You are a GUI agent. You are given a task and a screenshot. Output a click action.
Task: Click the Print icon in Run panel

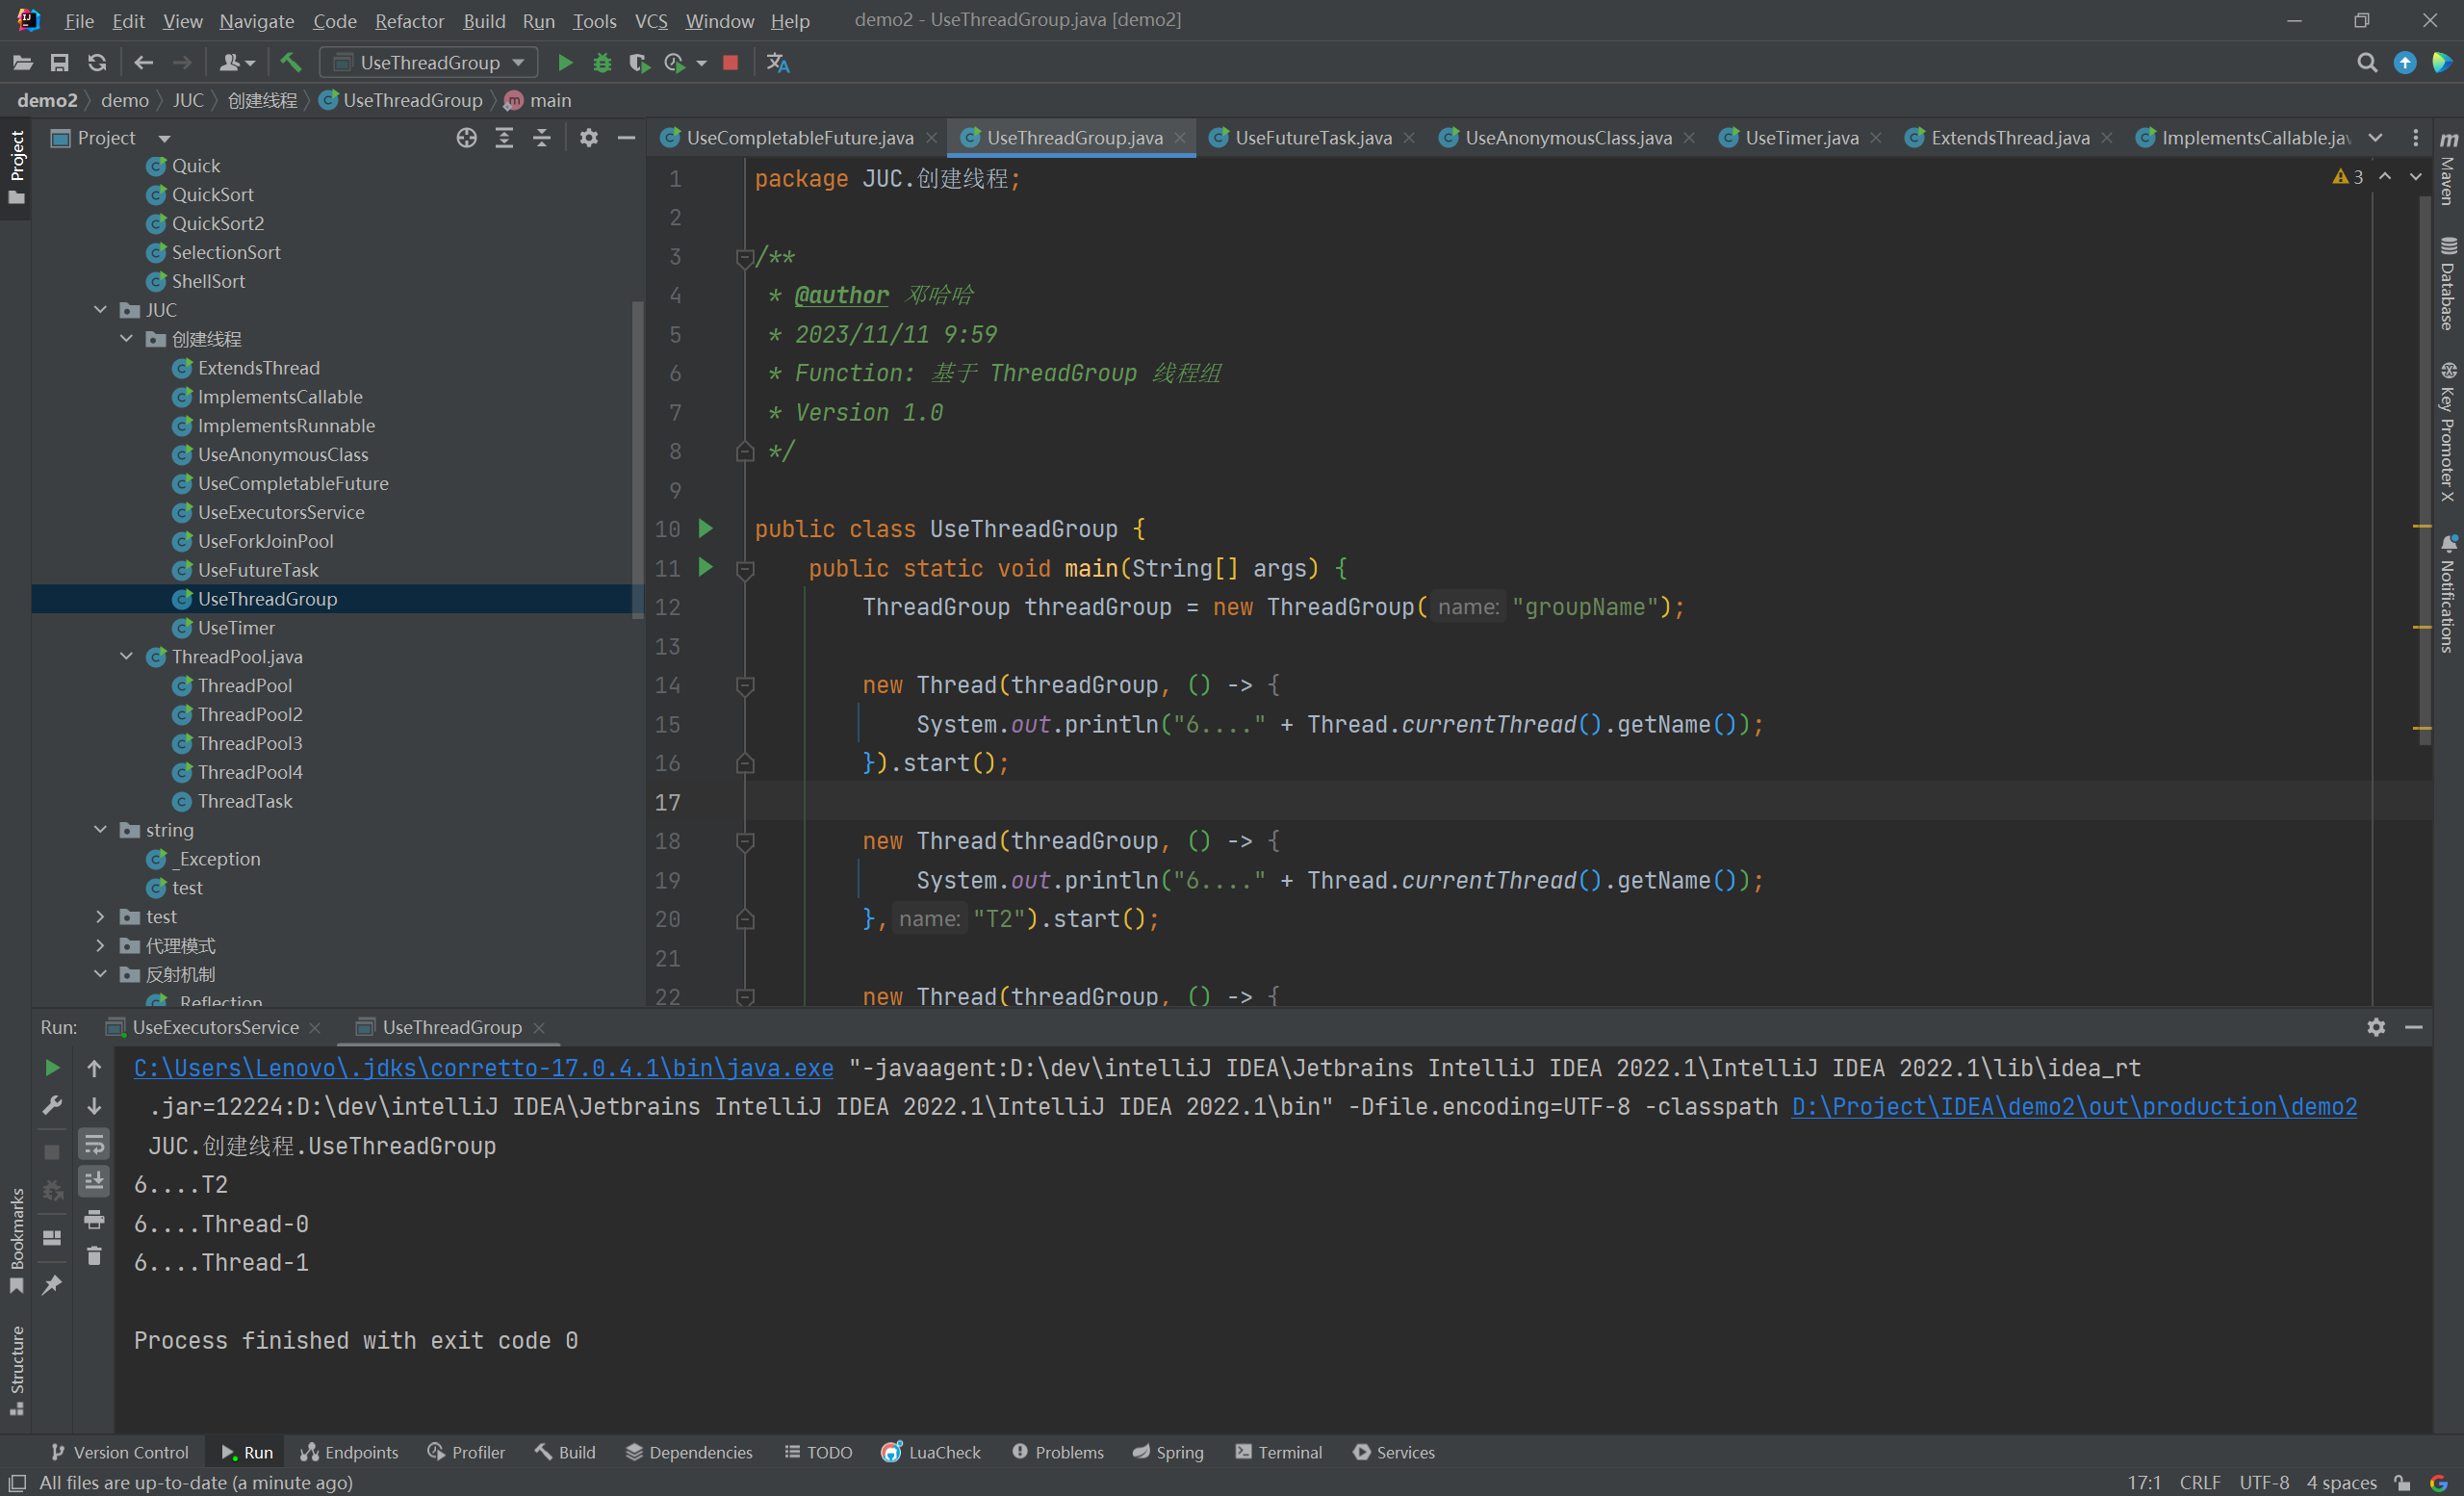[94, 1219]
